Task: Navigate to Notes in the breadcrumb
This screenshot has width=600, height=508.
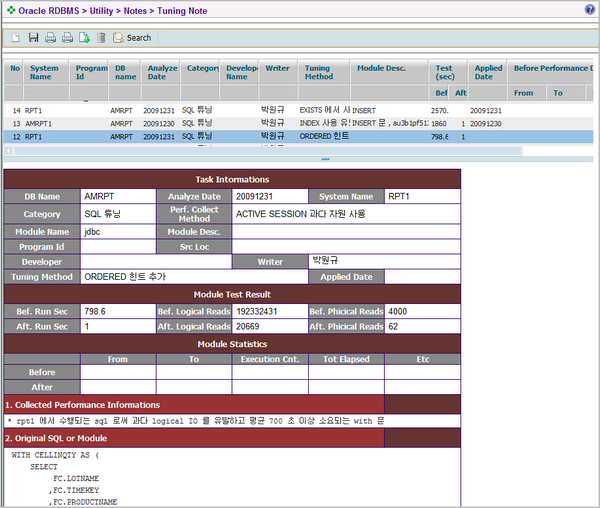Action: 135,11
